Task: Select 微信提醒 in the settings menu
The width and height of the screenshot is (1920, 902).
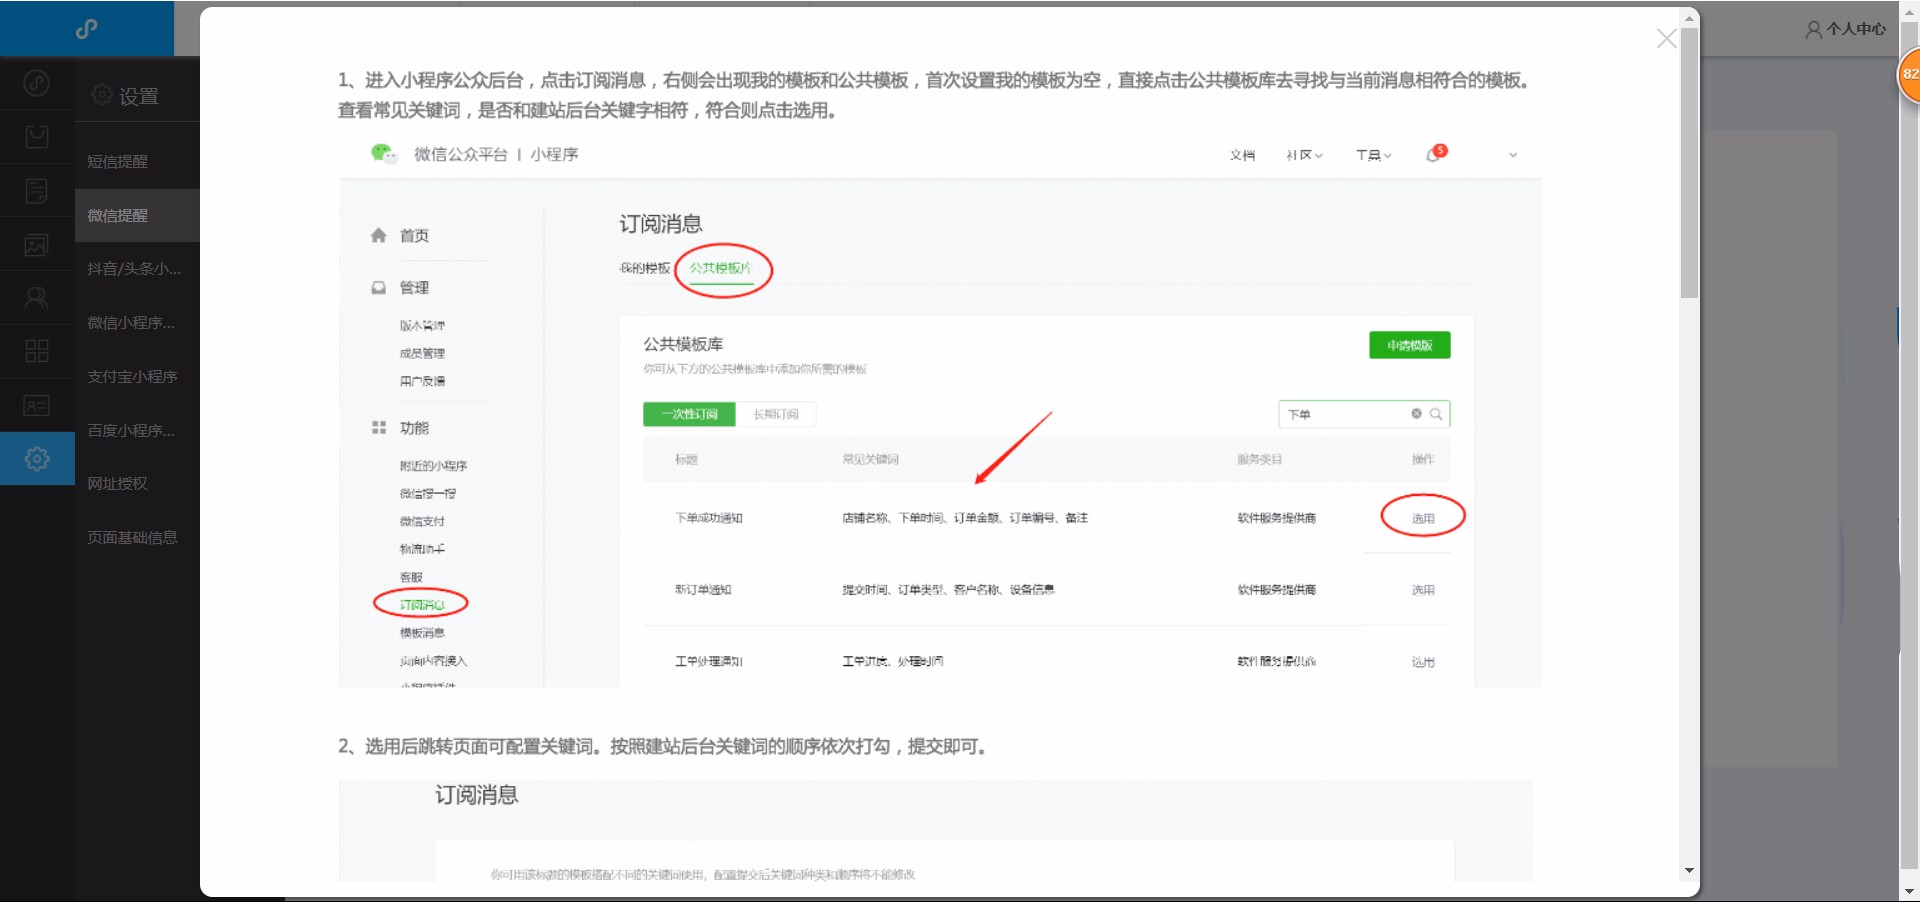Action: (137, 215)
